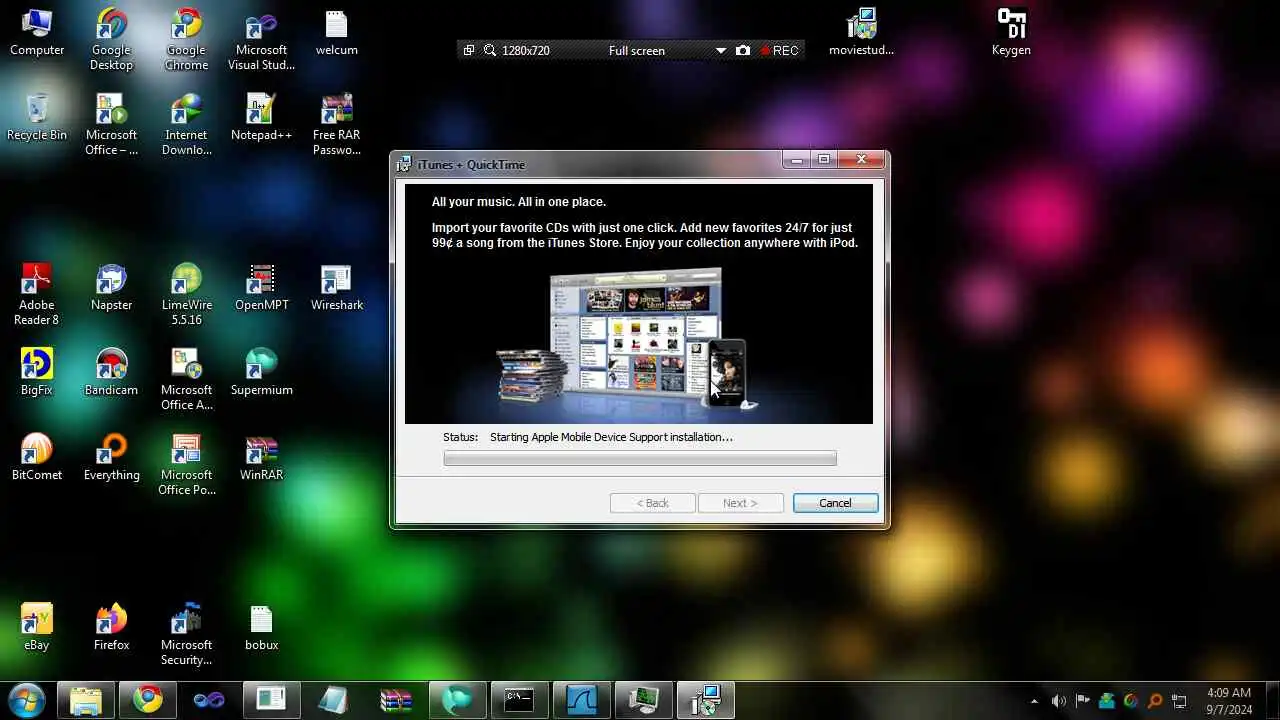The image size is (1280, 720).
Task: Launch the LimeWire 5.5.16 shortcut
Action: 186,295
